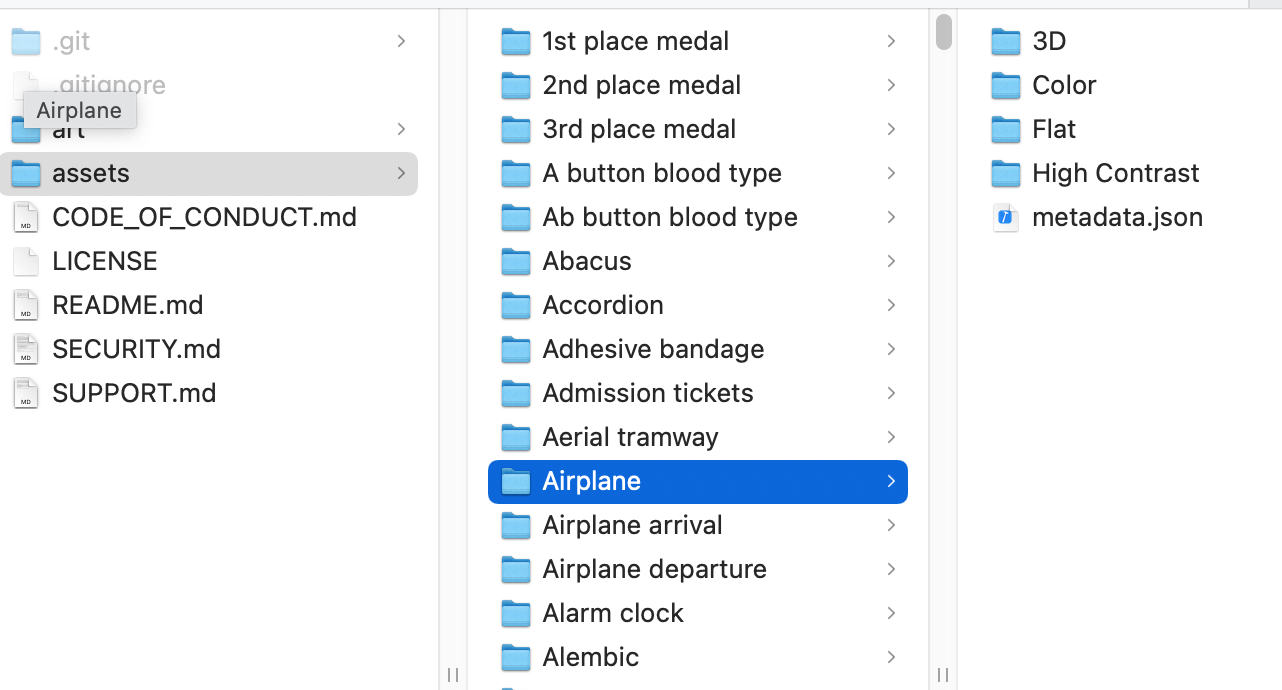This screenshot has height=690, width=1282.
Task: Open the Adhesive bandage folder
Action: coord(653,349)
